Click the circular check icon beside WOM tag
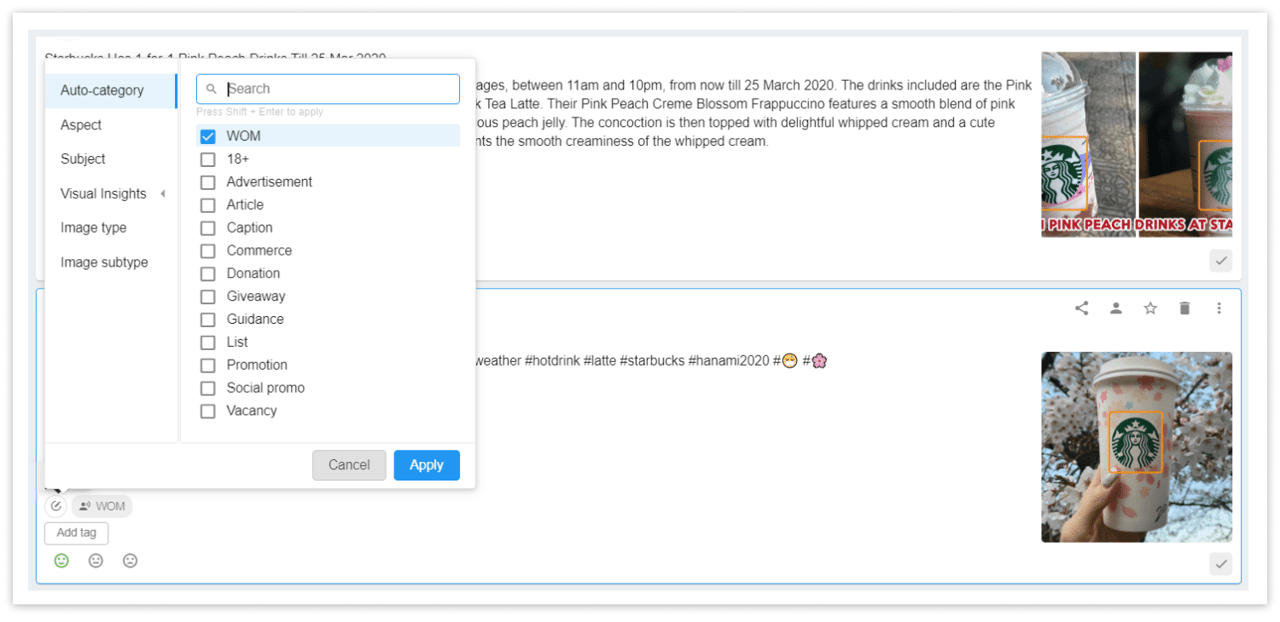Viewport: 1280px width, 622px height. coord(56,506)
